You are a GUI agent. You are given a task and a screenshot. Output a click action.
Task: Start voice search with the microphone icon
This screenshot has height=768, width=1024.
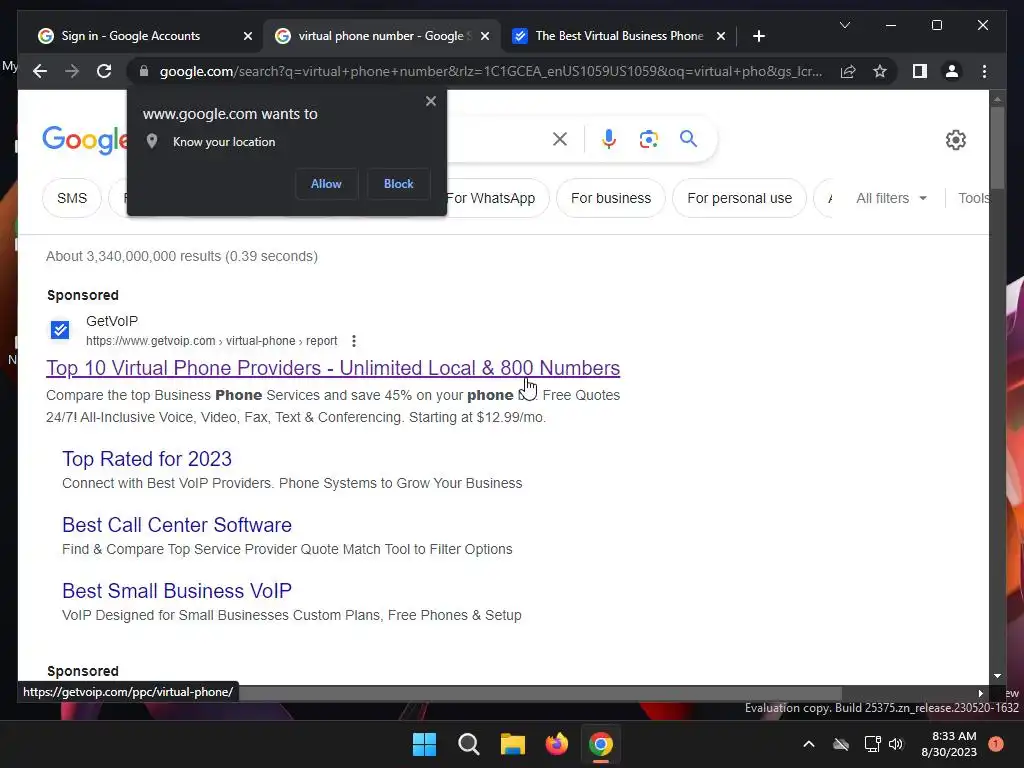click(609, 139)
